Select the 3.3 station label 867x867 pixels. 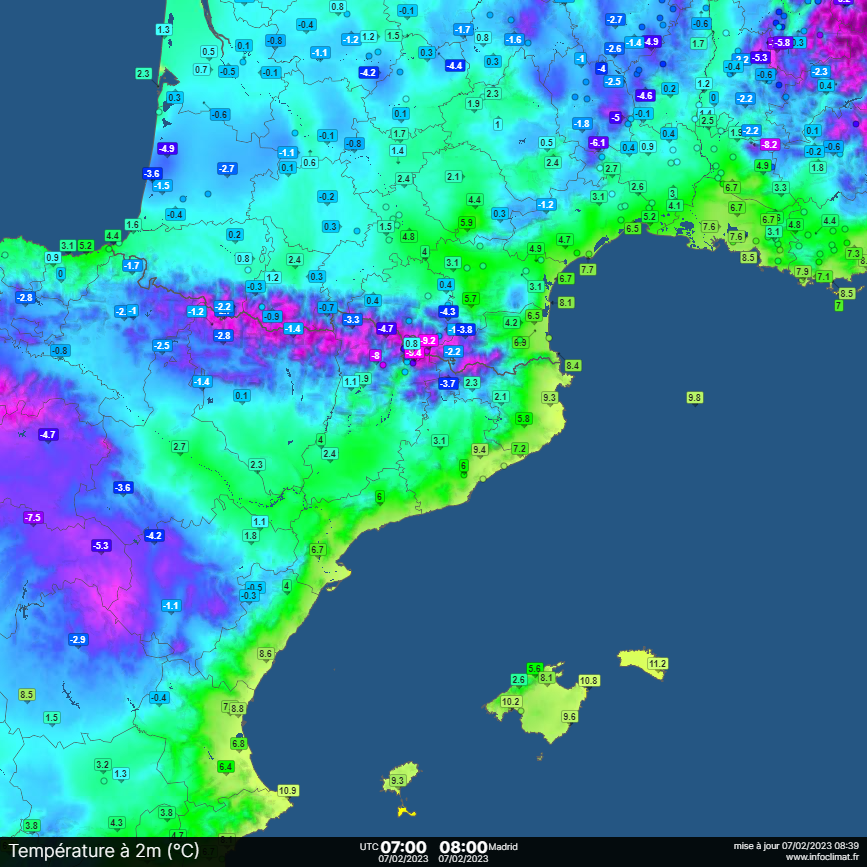(780, 188)
